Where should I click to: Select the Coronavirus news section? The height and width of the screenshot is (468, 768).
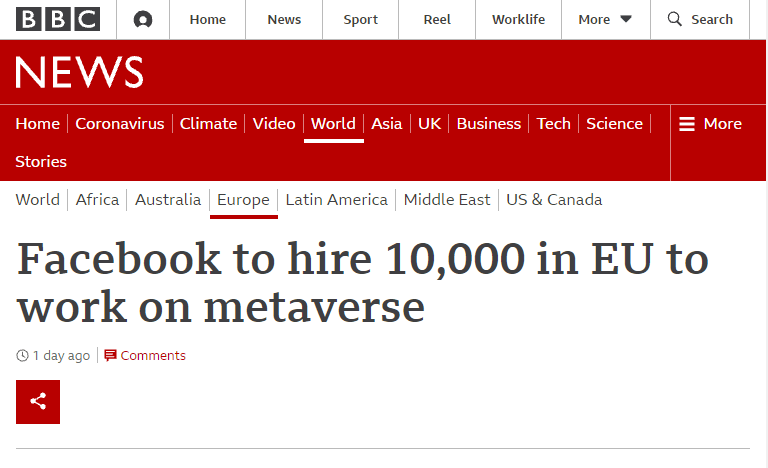tap(119, 124)
